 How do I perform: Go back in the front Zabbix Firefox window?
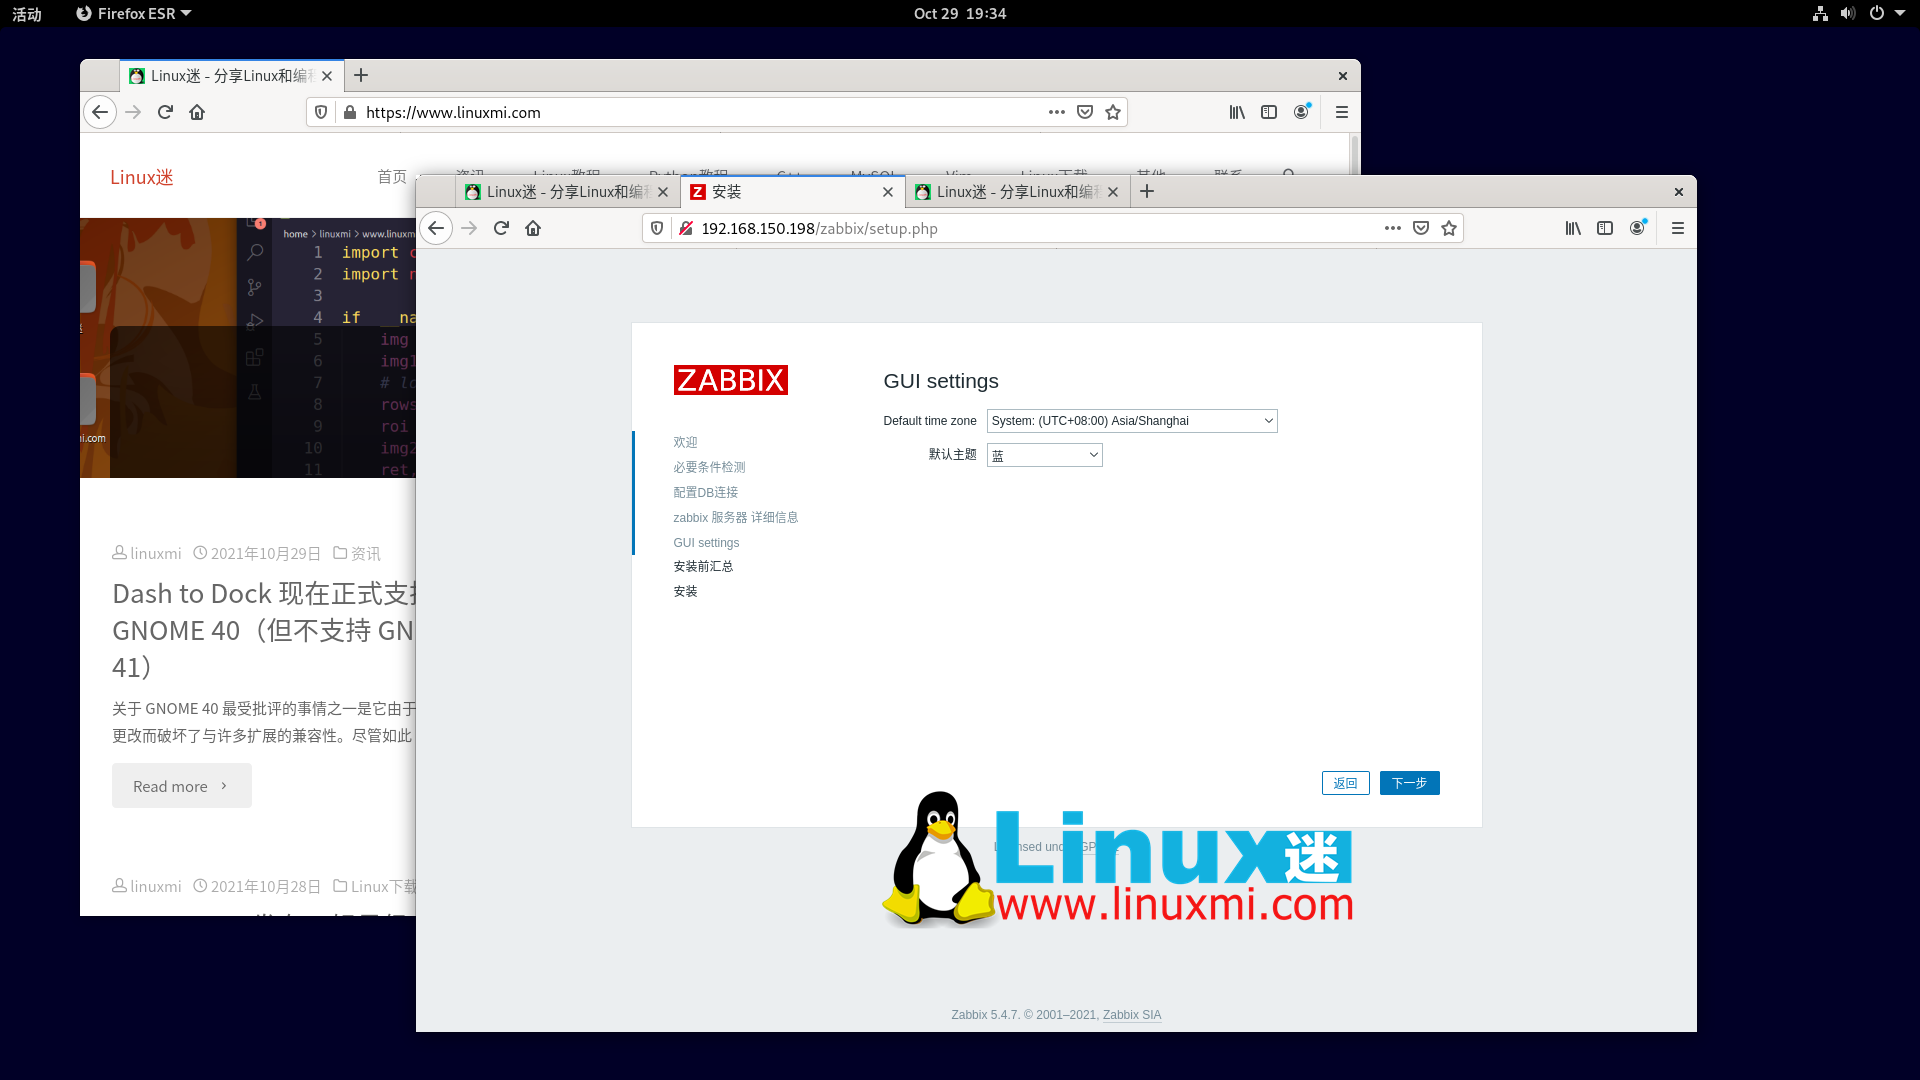pos(436,228)
